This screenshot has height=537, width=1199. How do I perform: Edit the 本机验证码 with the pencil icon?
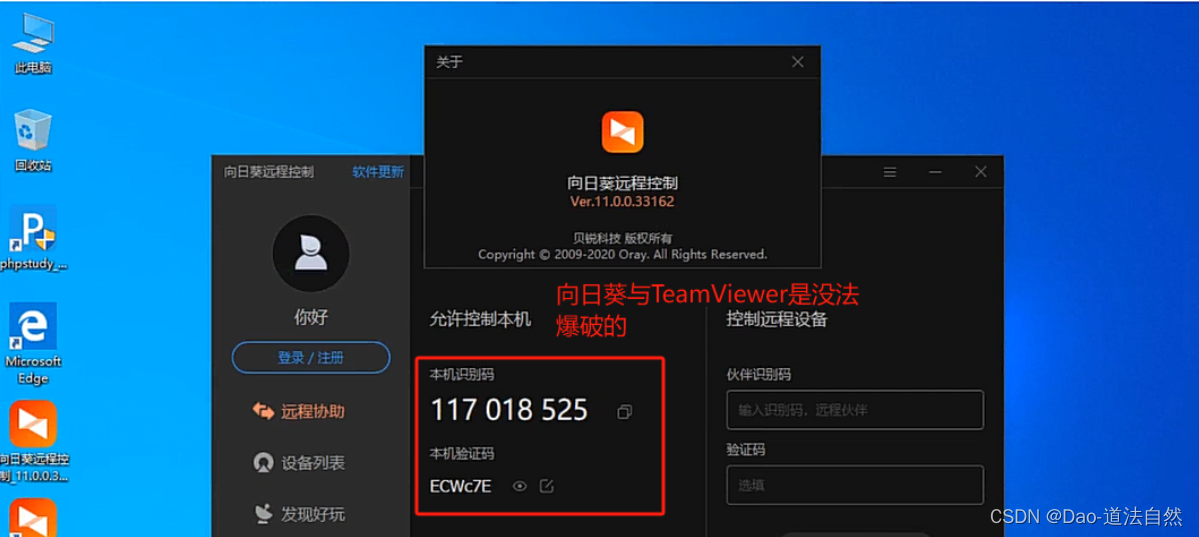pos(546,486)
